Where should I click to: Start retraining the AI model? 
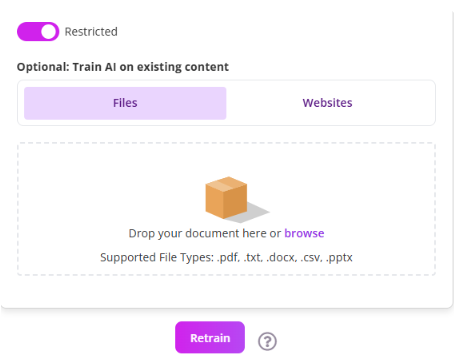[210, 338]
